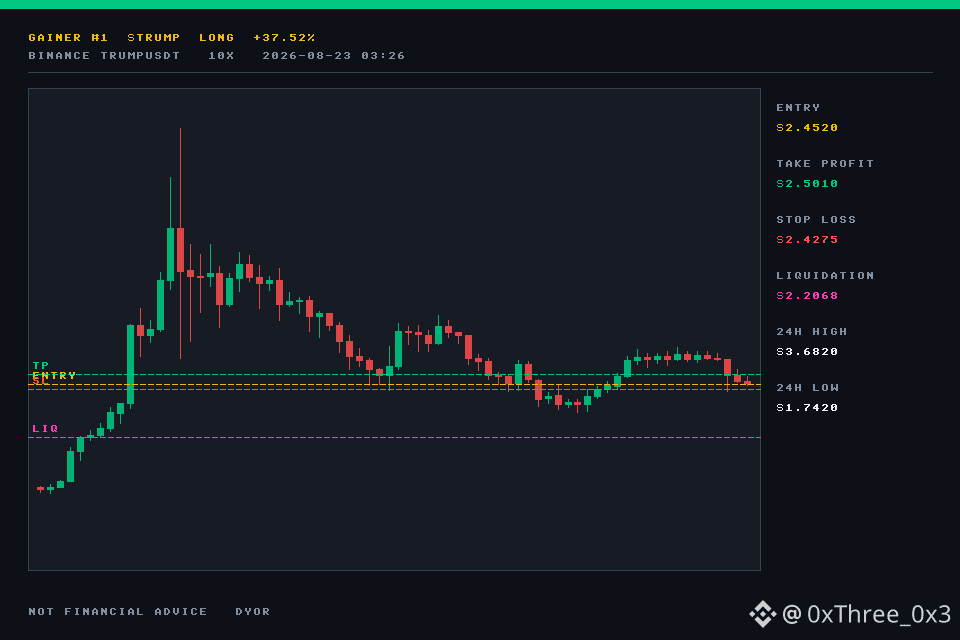This screenshot has height=640, width=960.
Task: Click the TP line label on chart
Action: (x=40, y=366)
